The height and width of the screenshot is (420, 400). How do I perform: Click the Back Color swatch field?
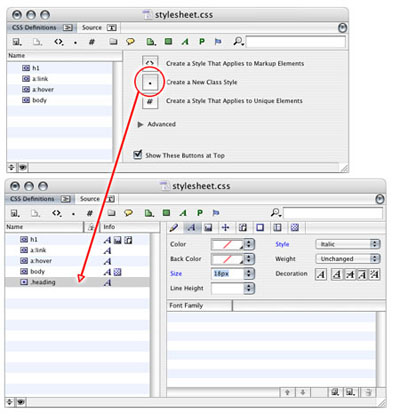[228, 259]
